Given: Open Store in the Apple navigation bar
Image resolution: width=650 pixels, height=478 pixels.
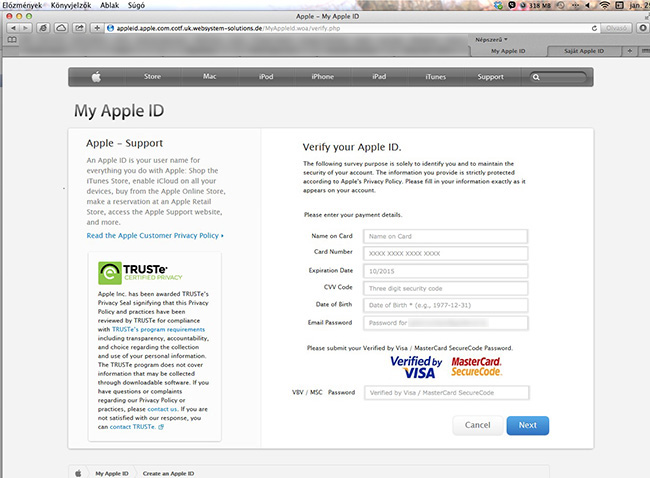Looking at the screenshot, I should pyautogui.click(x=153, y=77).
